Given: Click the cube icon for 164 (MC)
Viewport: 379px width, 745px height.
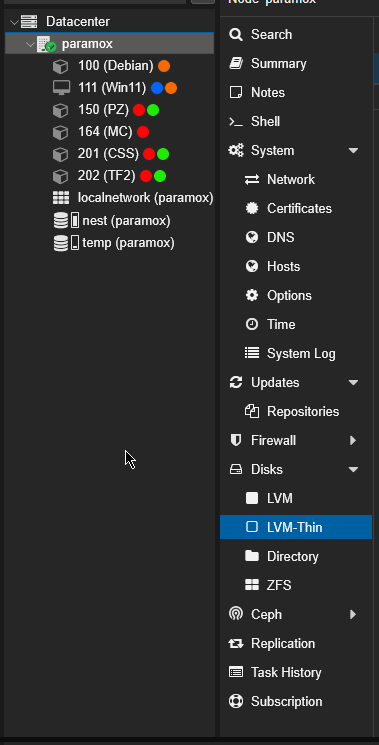Looking at the screenshot, I should (x=60, y=132).
